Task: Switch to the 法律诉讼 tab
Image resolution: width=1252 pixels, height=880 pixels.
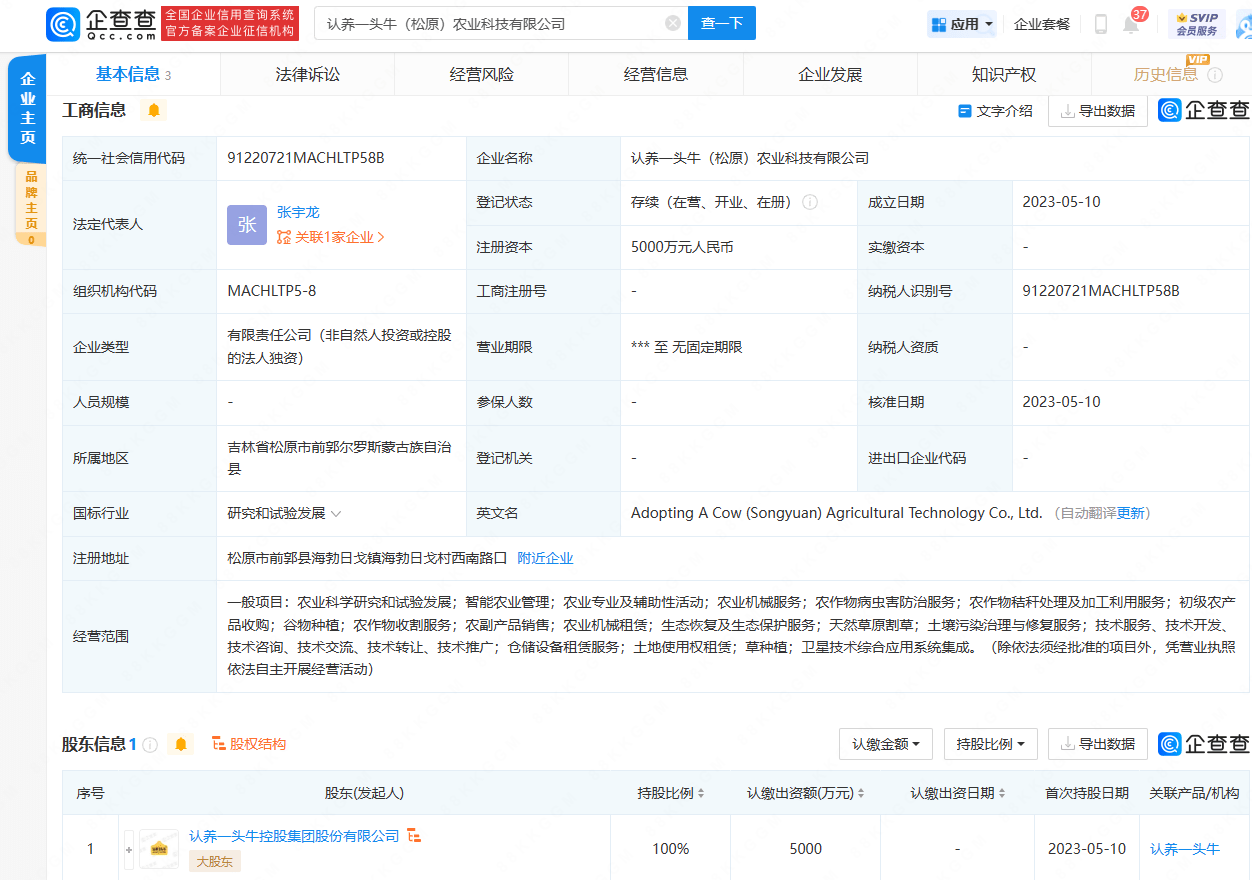Action: tap(307, 74)
